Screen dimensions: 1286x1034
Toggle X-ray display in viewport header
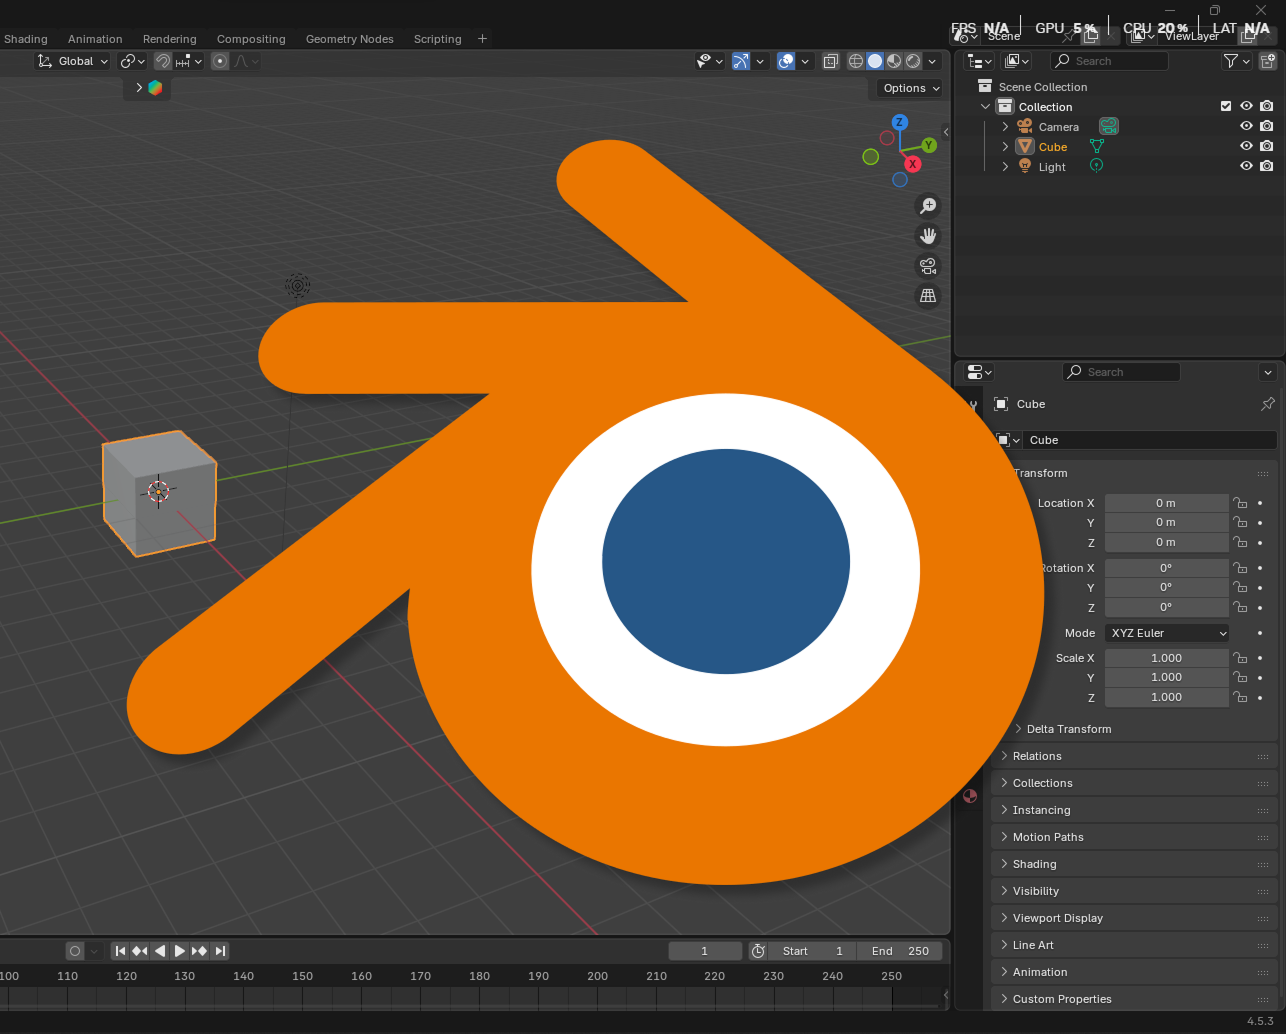(830, 61)
